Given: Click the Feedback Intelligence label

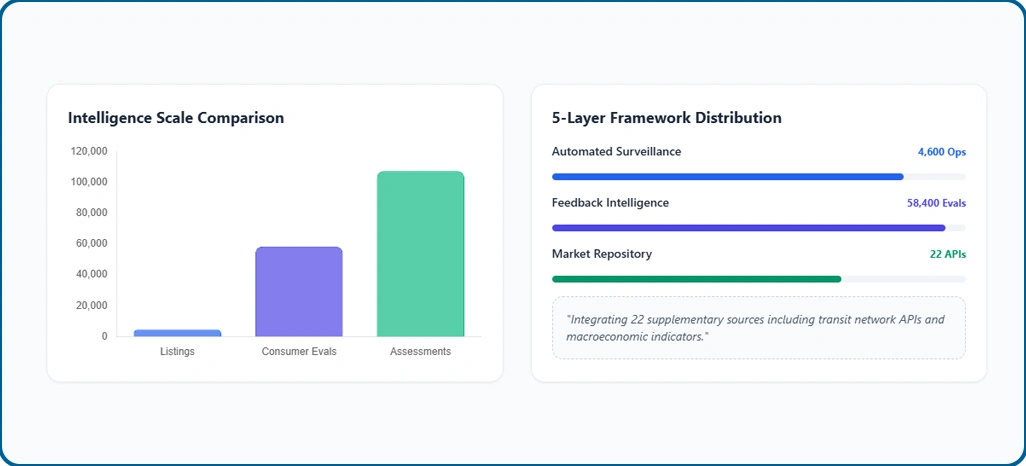Looking at the screenshot, I should pyautogui.click(x=610, y=203).
